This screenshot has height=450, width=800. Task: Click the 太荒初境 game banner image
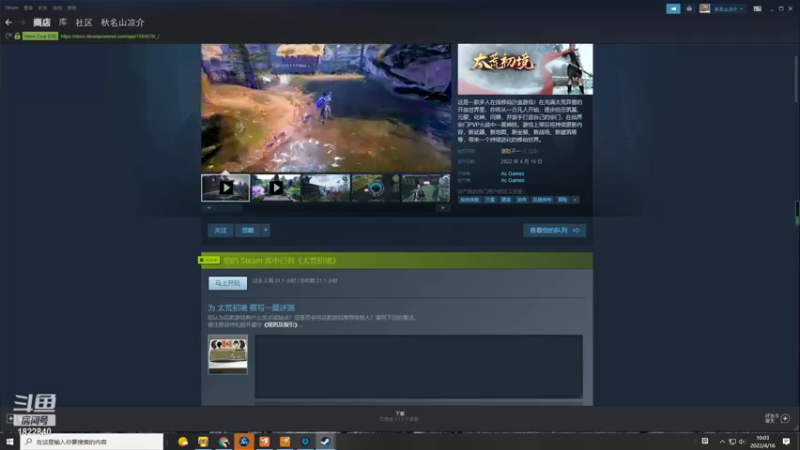[525, 69]
